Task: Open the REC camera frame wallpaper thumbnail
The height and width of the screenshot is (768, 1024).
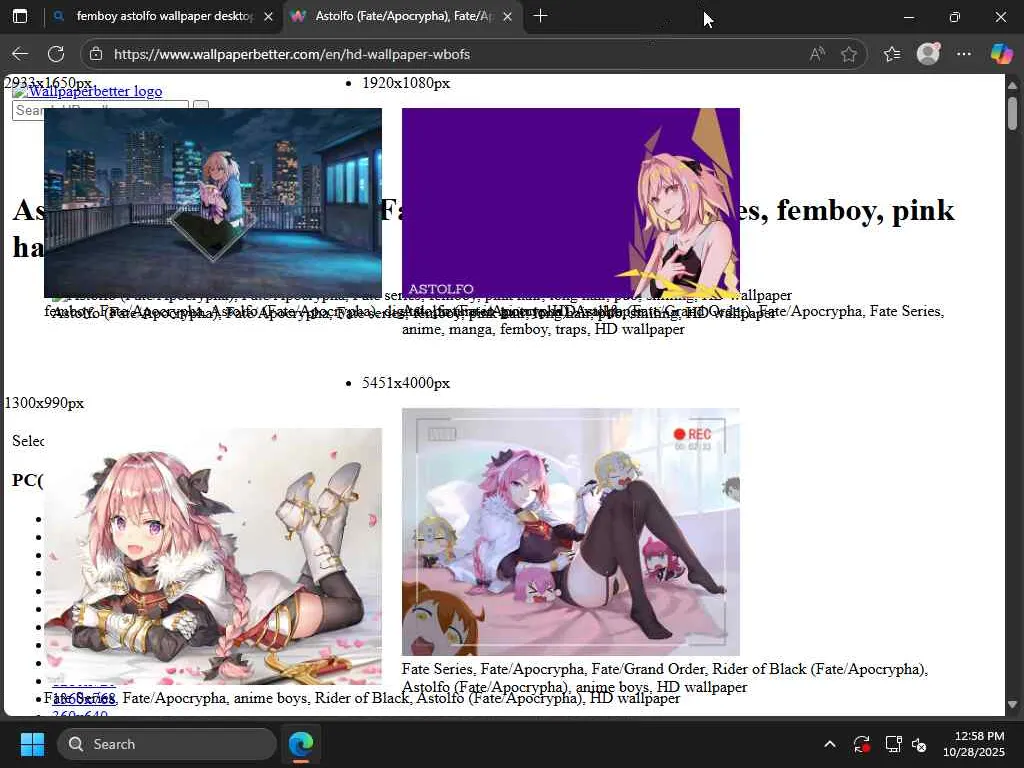Action: (x=571, y=532)
